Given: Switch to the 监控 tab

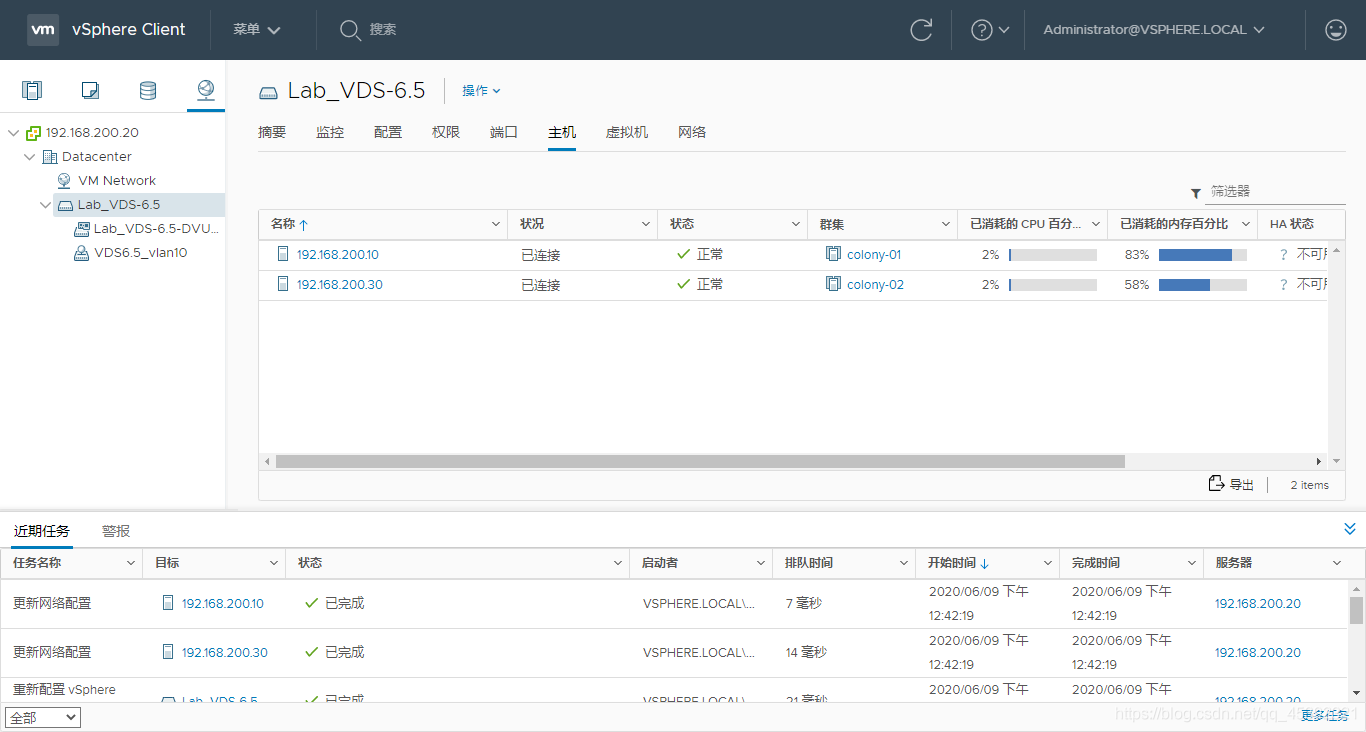Looking at the screenshot, I should 330,132.
